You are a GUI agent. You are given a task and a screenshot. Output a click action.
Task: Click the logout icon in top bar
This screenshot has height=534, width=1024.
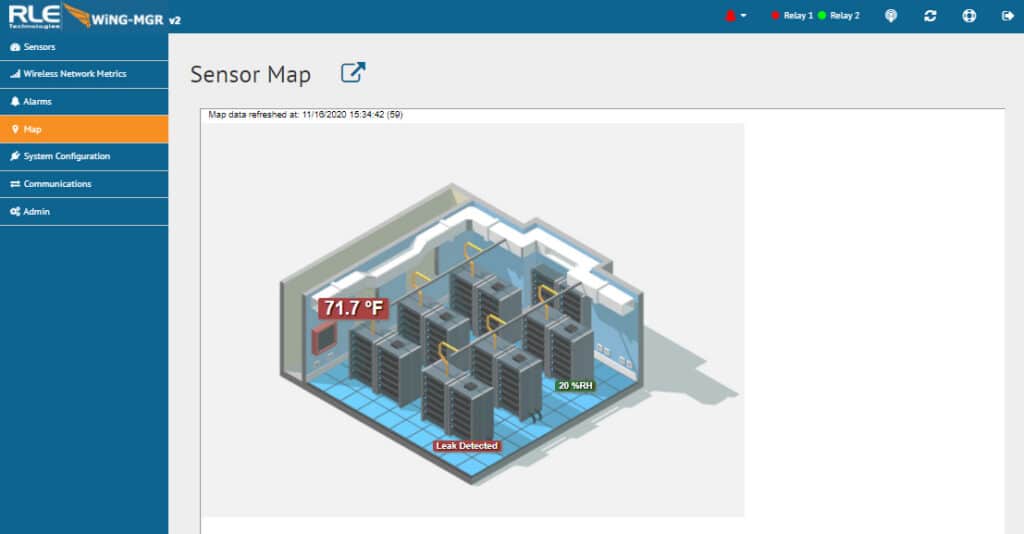click(x=1006, y=16)
